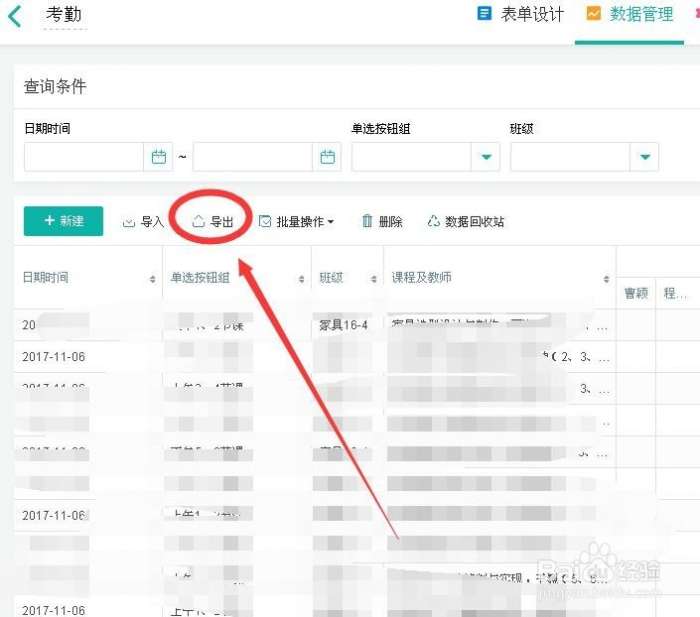Screen dimensions: 700x617
Task: Click the 删除 delete button
Action: [x=382, y=221]
